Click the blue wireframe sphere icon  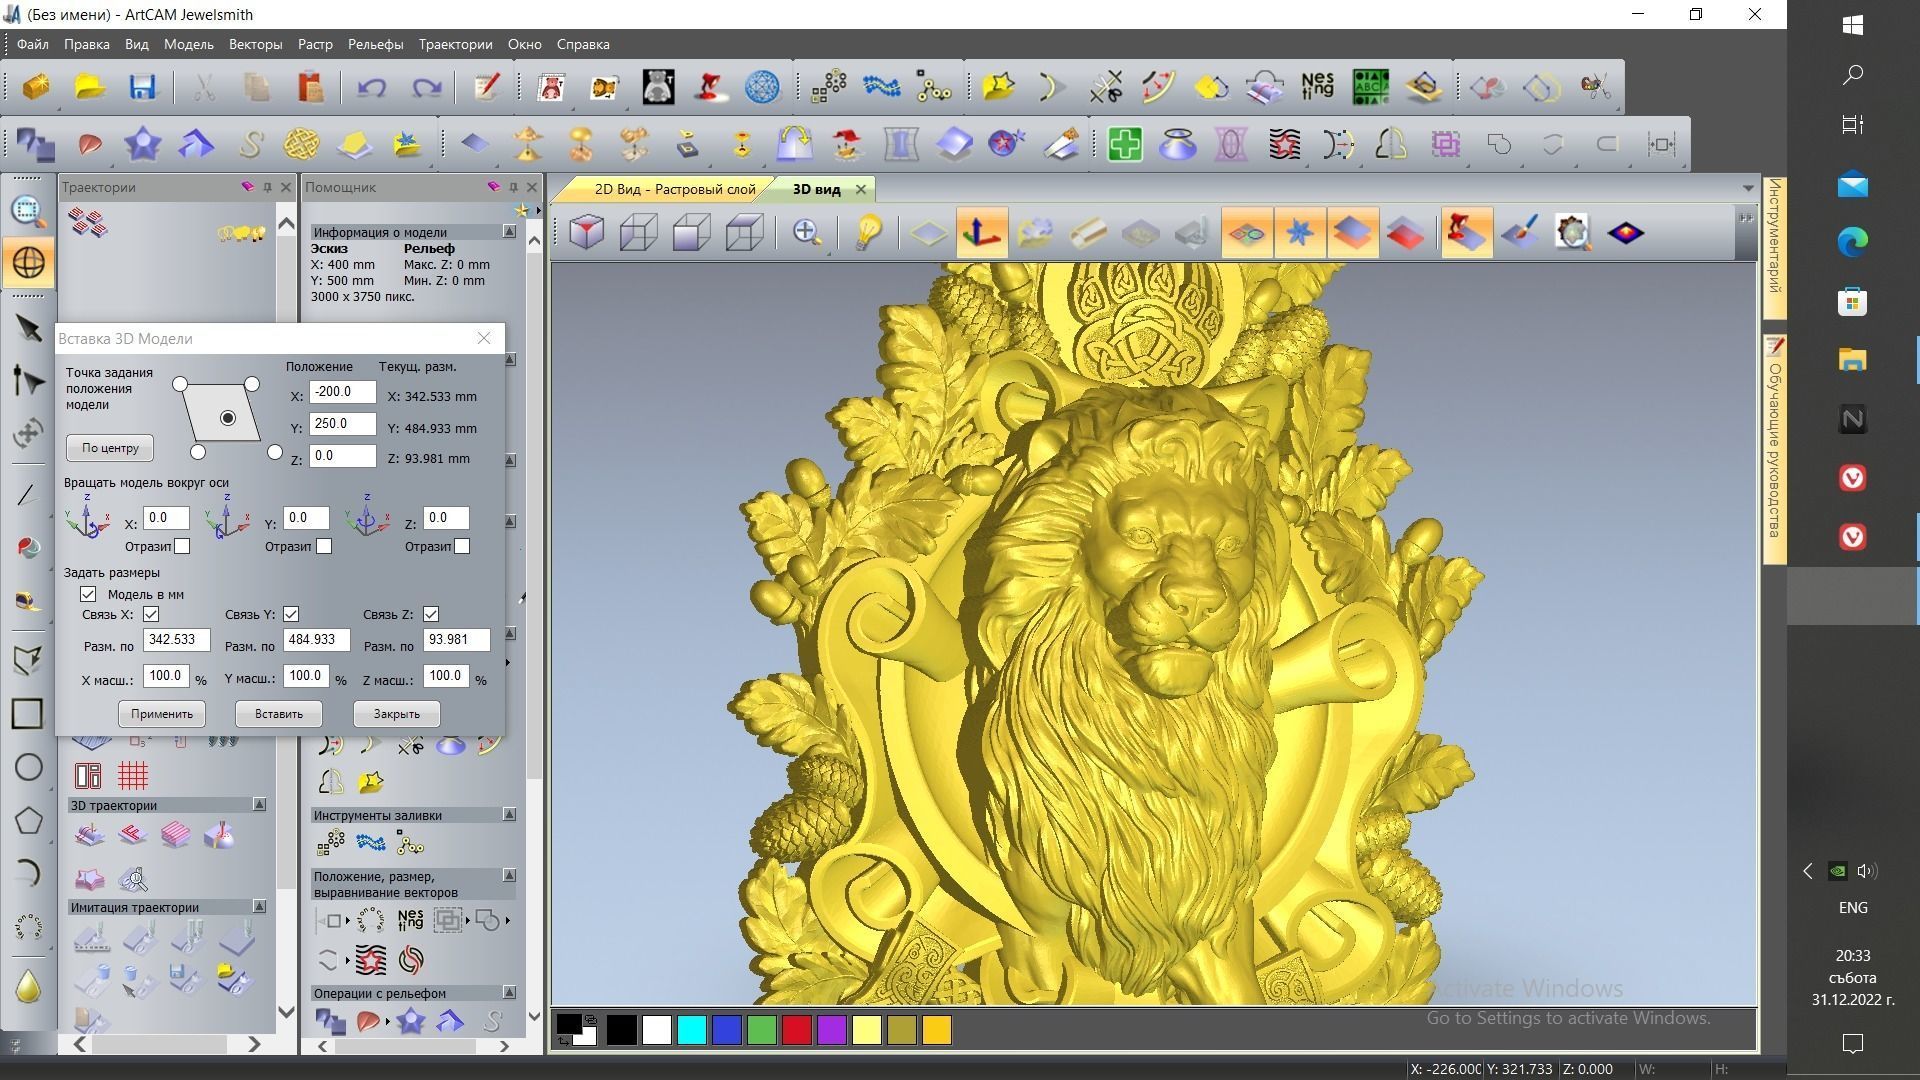[x=763, y=87]
